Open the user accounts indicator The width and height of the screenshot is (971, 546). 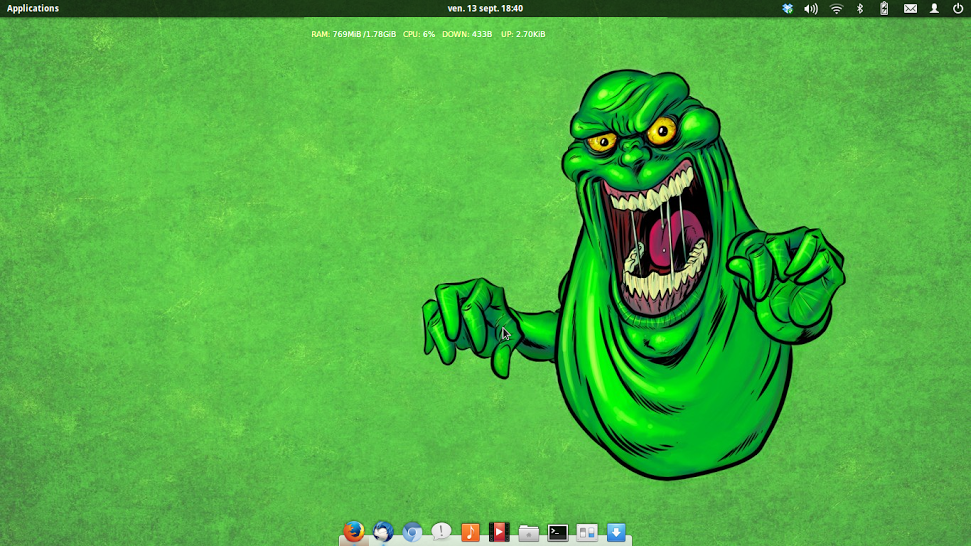[x=934, y=9]
